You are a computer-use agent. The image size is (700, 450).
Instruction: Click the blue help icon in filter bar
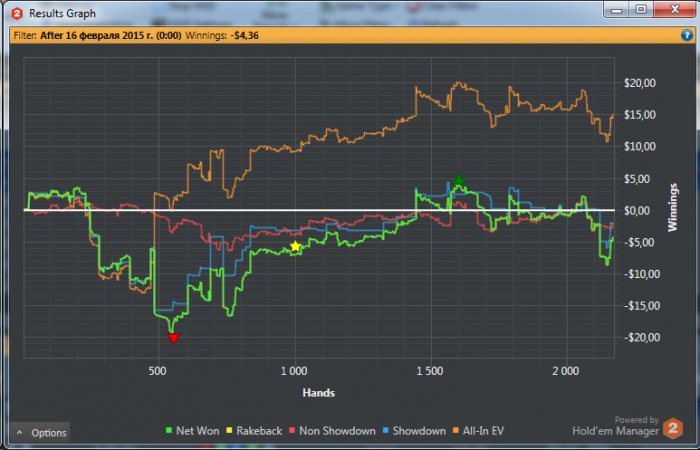pyautogui.click(x=687, y=35)
